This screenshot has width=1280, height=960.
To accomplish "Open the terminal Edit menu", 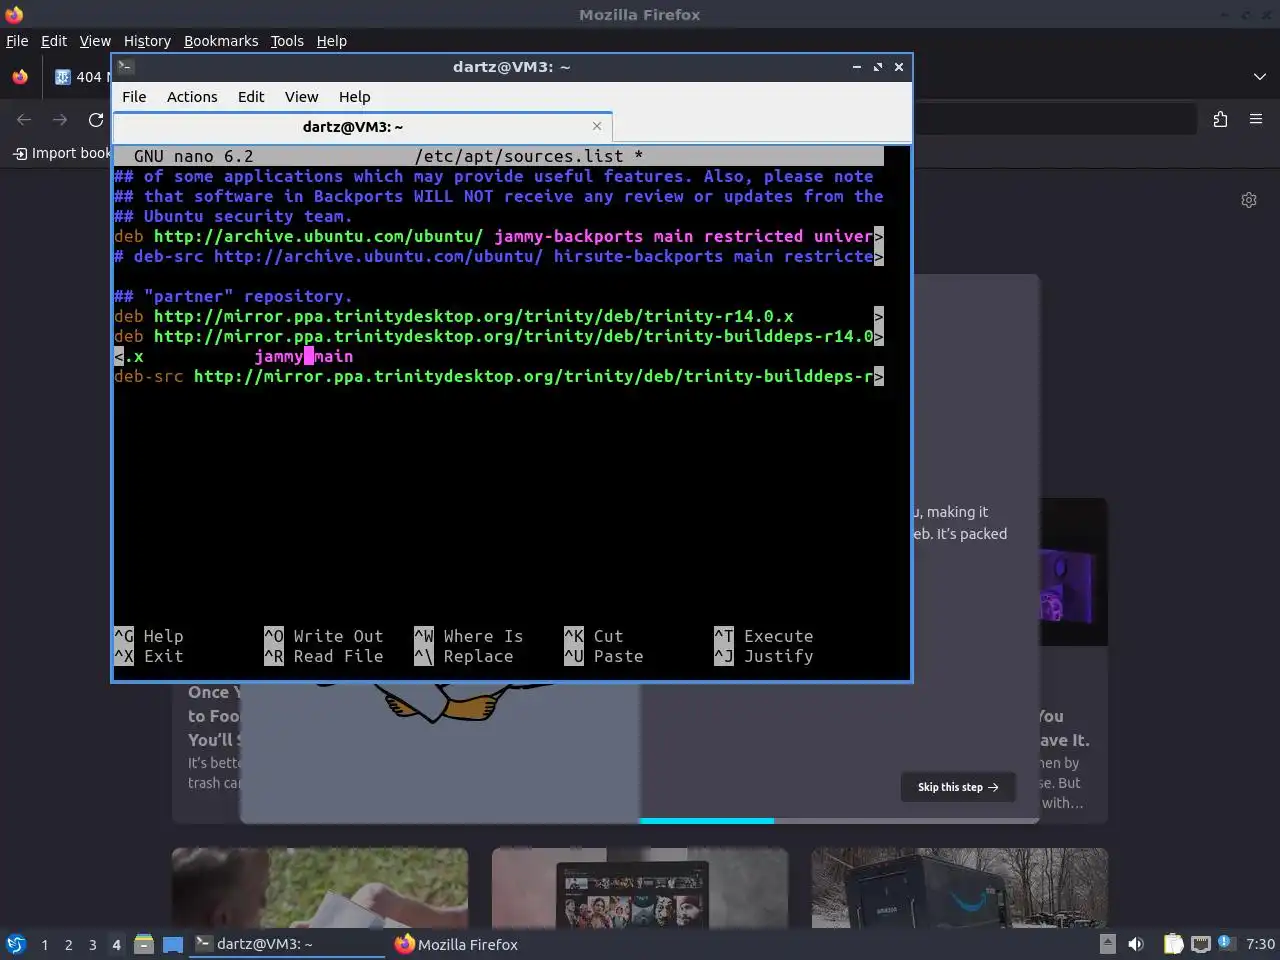I will tap(251, 97).
